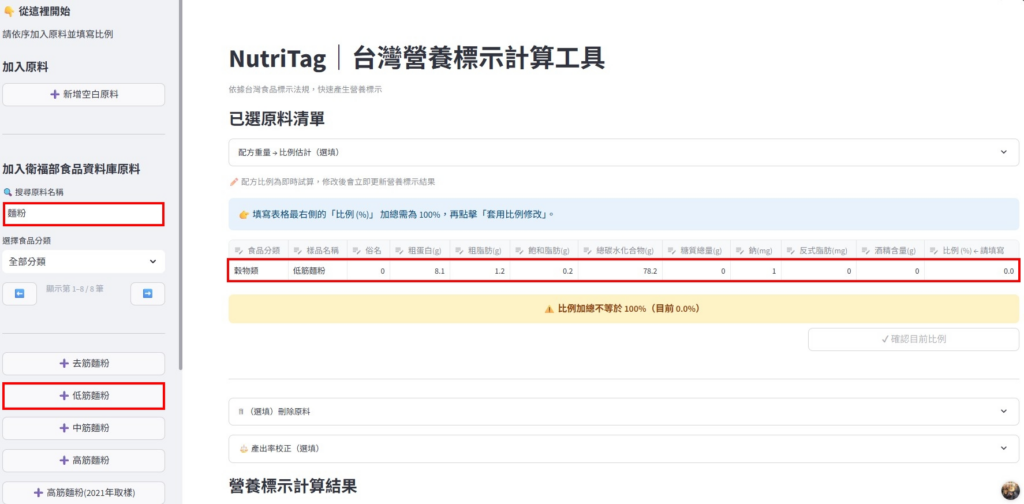The width and height of the screenshot is (1024, 504).
Task: Select the 78.2 carbohydrate cell
Action: 620,270
